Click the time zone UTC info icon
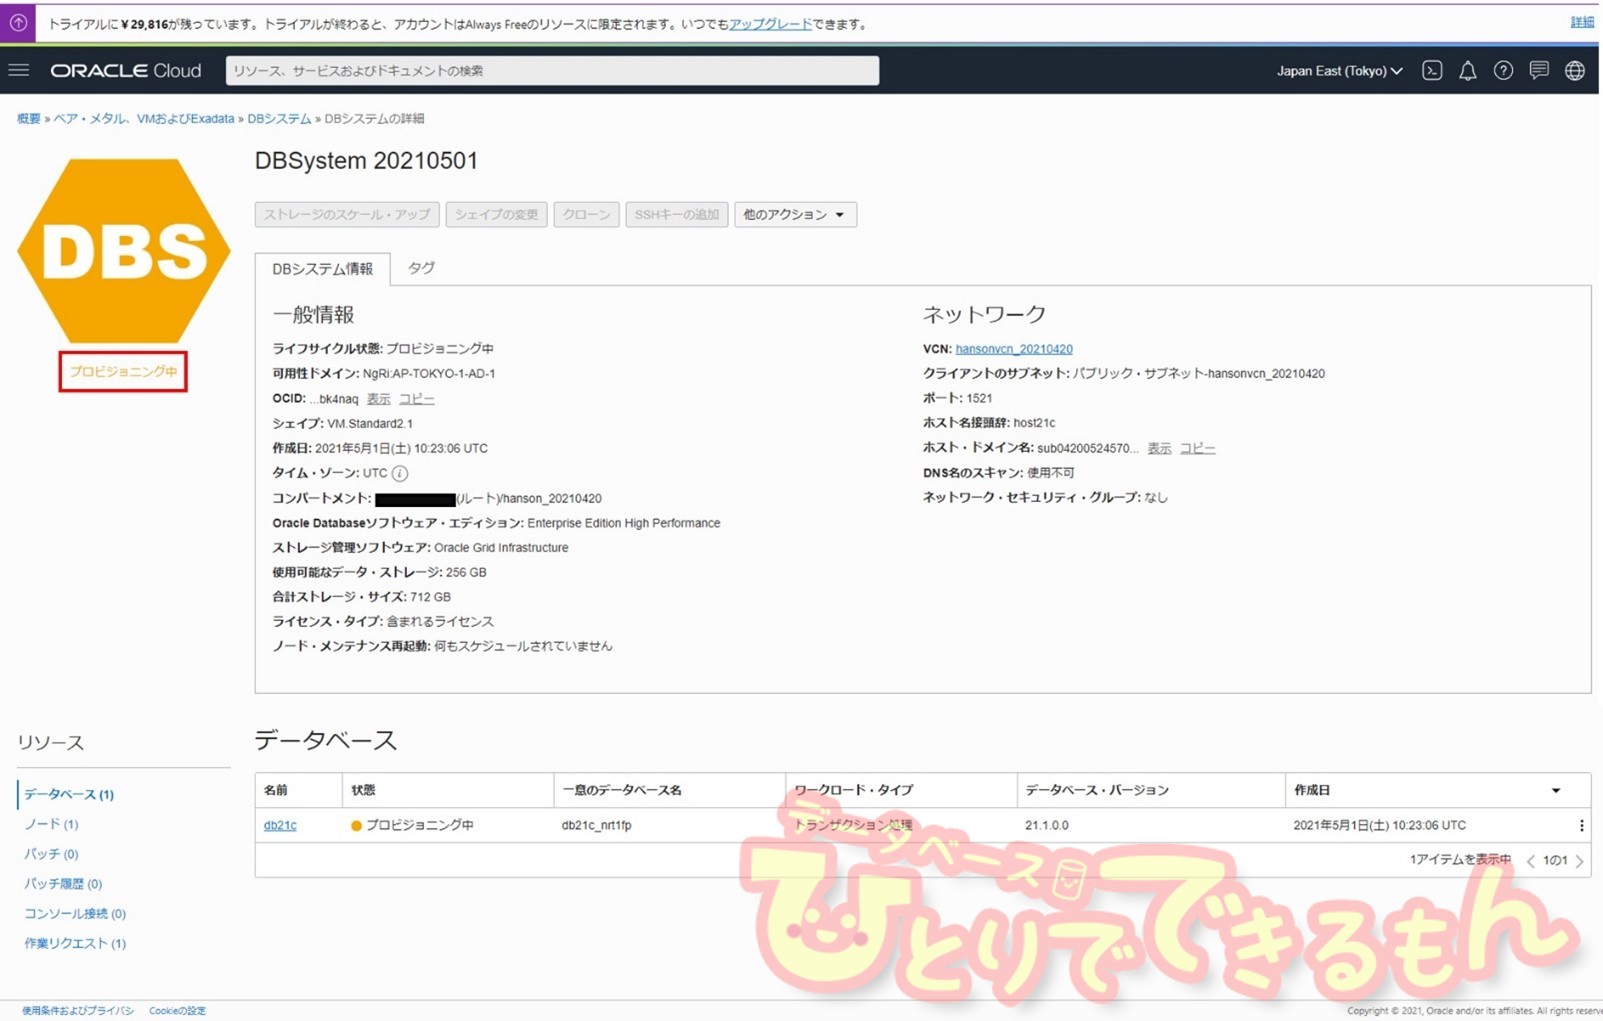 click(399, 473)
